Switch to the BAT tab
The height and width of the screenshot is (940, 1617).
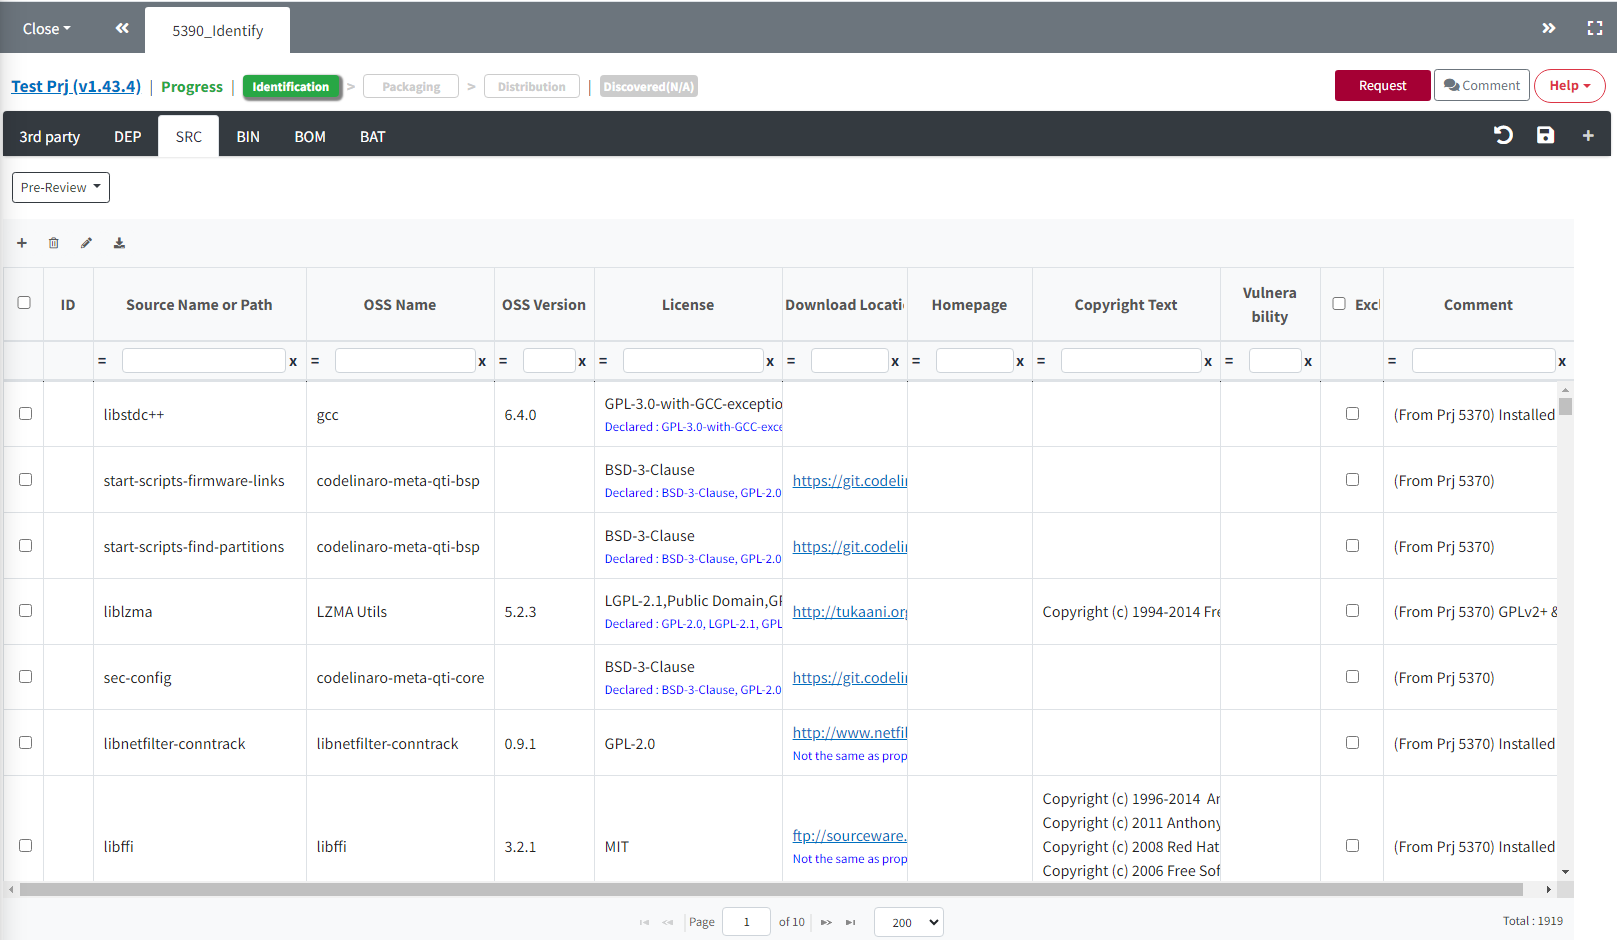pyautogui.click(x=373, y=136)
